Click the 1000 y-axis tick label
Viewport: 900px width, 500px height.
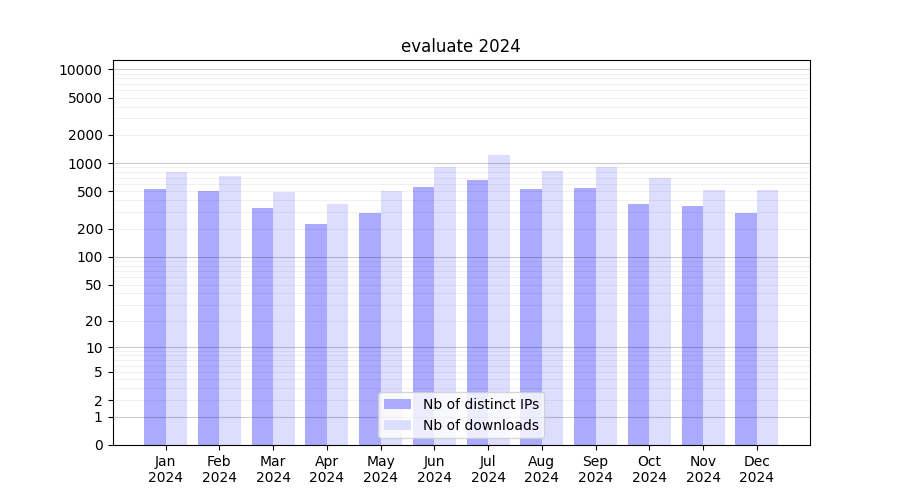[84, 164]
